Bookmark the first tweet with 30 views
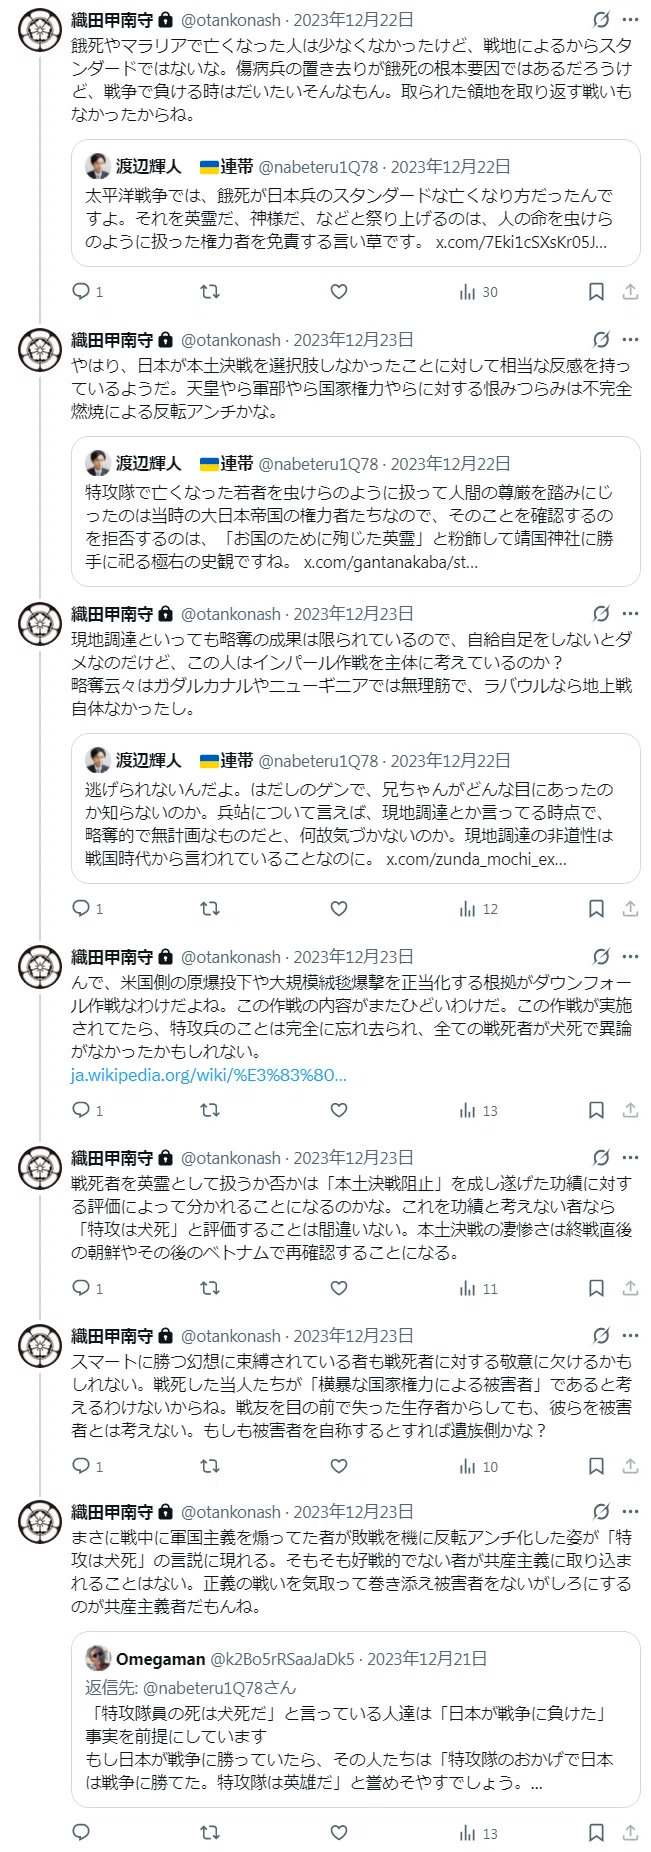651x1852 pixels. pyautogui.click(x=596, y=292)
